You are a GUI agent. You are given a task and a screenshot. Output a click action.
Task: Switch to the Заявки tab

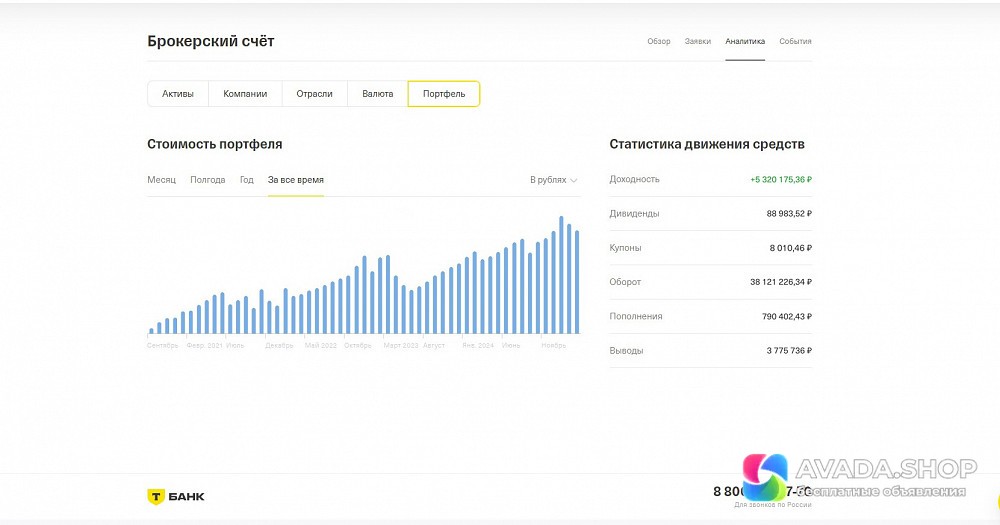698,41
